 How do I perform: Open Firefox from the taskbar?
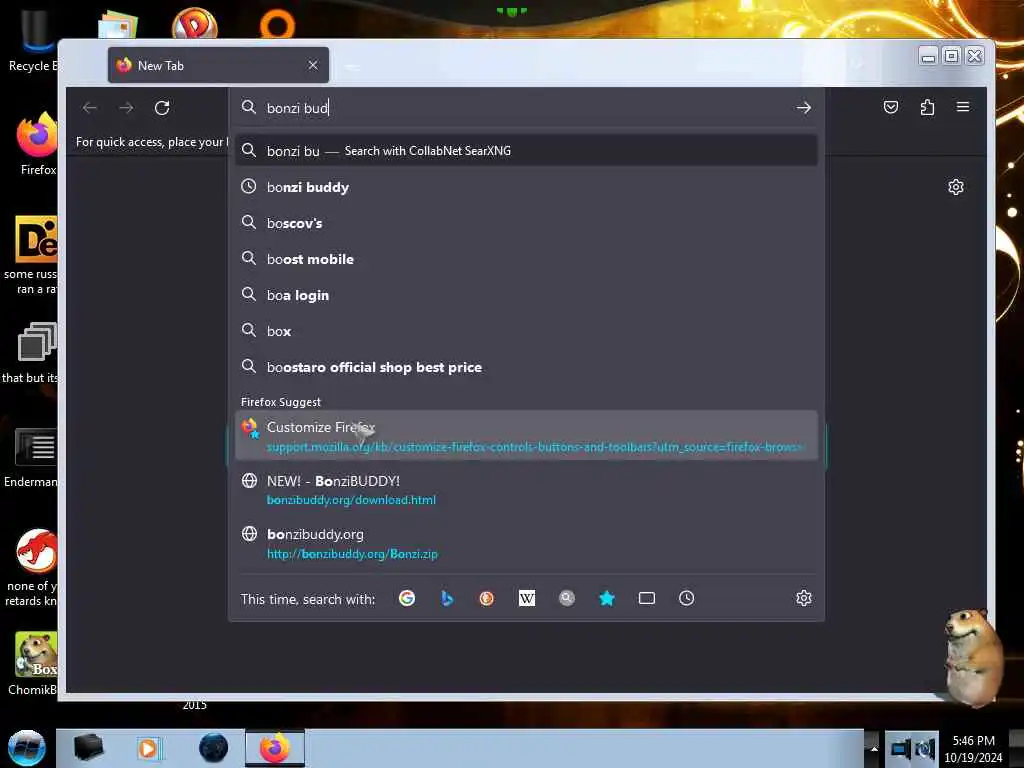click(275, 748)
